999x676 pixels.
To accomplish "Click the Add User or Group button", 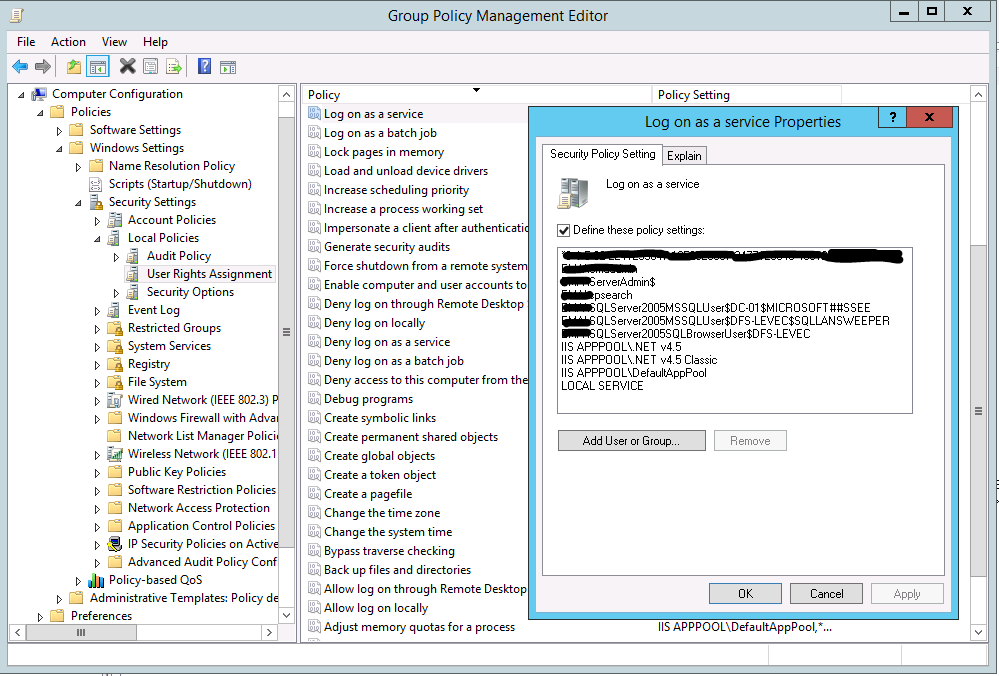I will [631, 441].
